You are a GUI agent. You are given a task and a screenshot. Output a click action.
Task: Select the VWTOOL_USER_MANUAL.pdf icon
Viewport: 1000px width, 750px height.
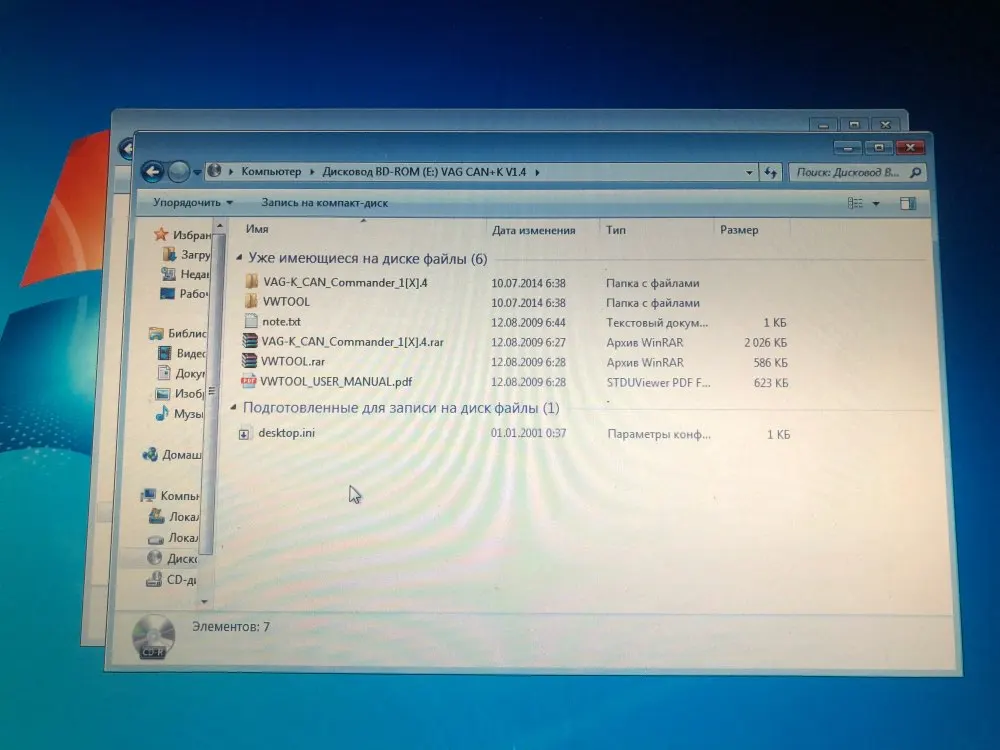[248, 381]
